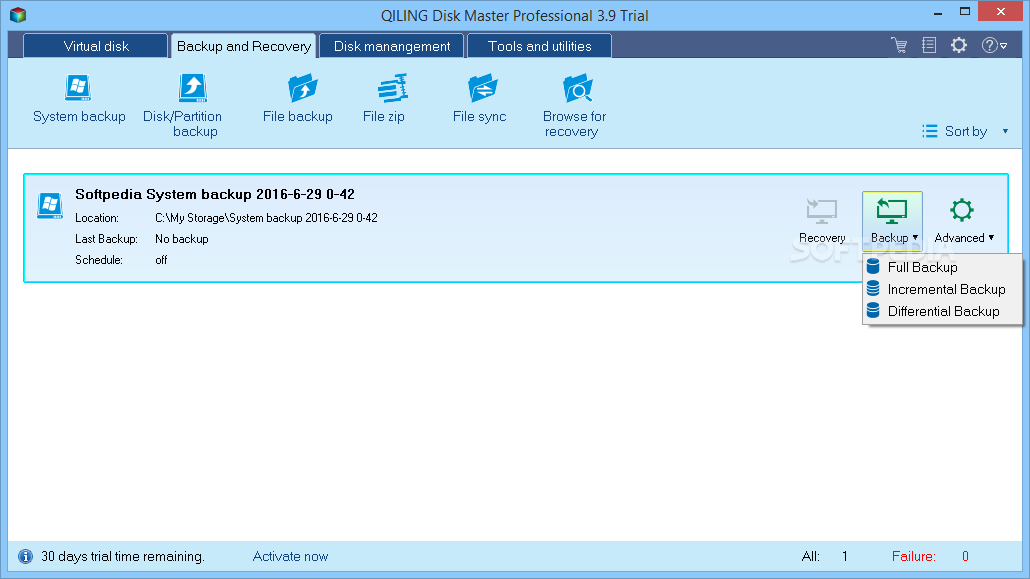Screen dimensions: 1030x579
Task: Expand Advanced options dropdown
Action: coord(964,221)
